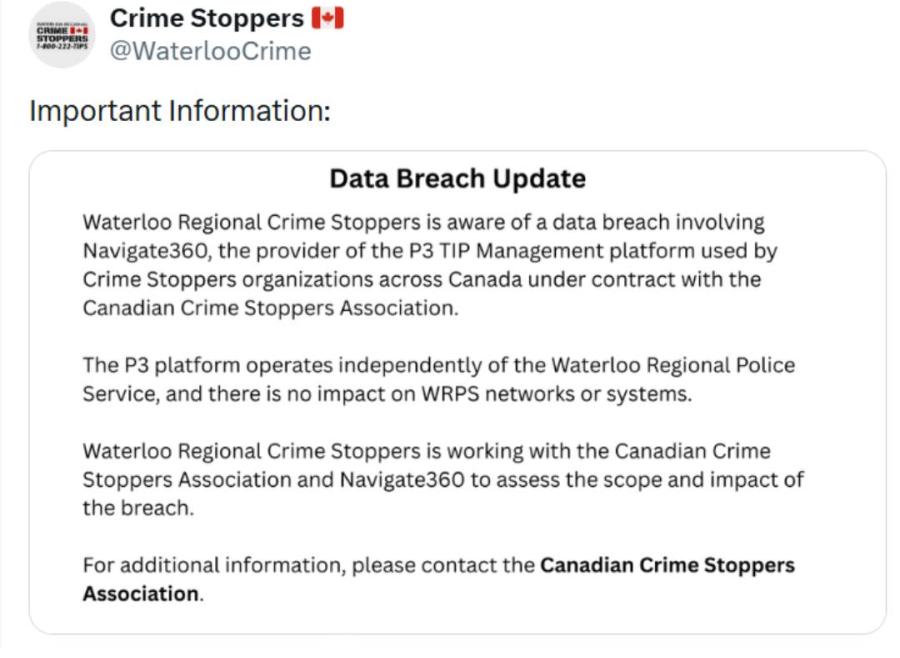Image resolution: width=900 pixels, height=658 pixels.
Task: Click 'Canadian Crime Stoppers Association.' in first paragraph
Action: point(271,308)
